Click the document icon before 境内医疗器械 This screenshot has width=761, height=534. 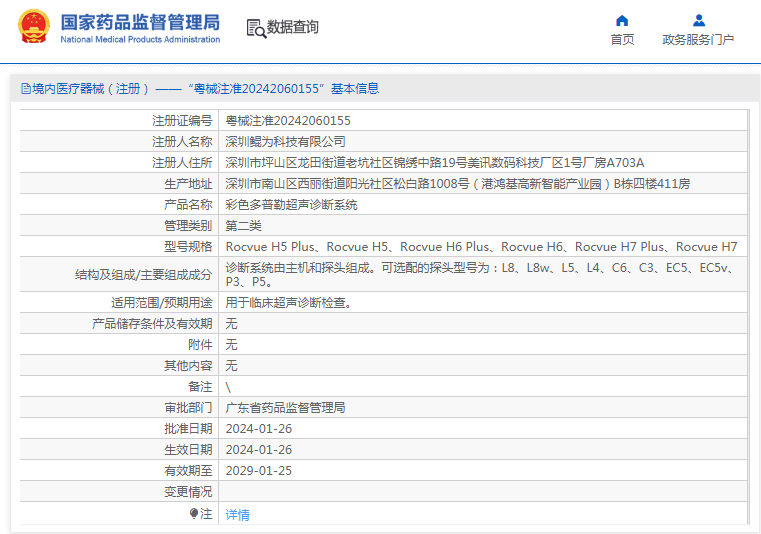click(x=26, y=89)
